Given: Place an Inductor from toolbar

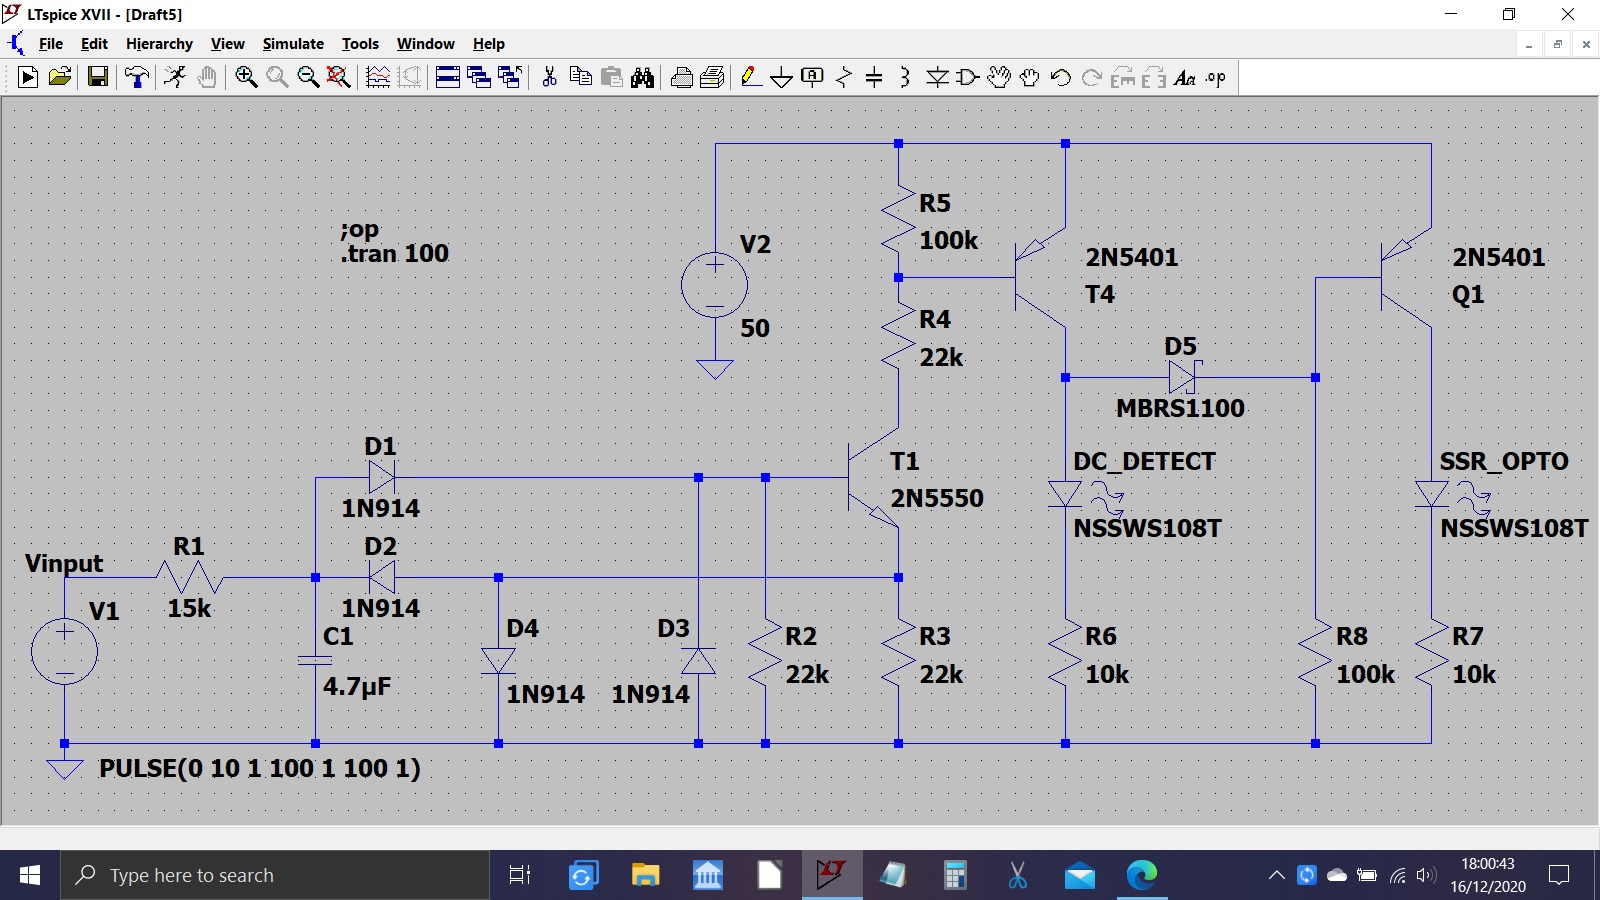Looking at the screenshot, I should [x=905, y=77].
